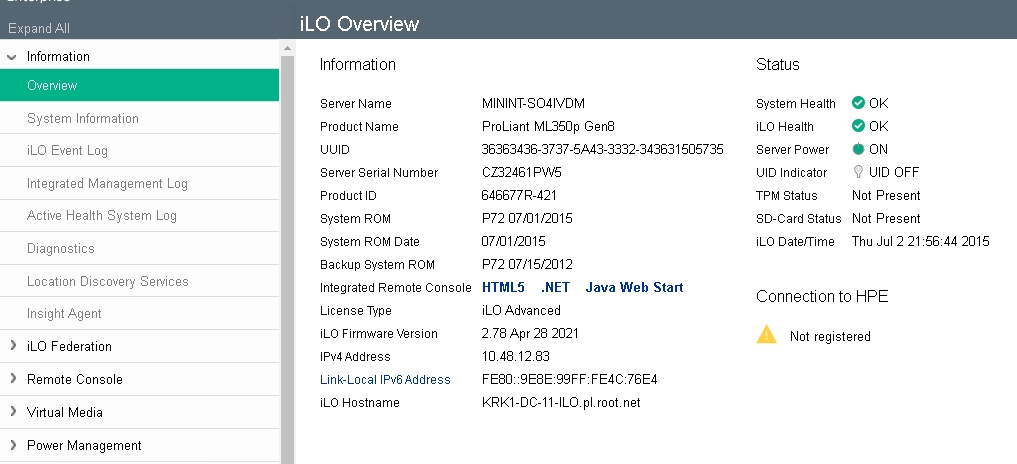Open the Active Health System Log
1017x464 pixels.
click(139, 215)
